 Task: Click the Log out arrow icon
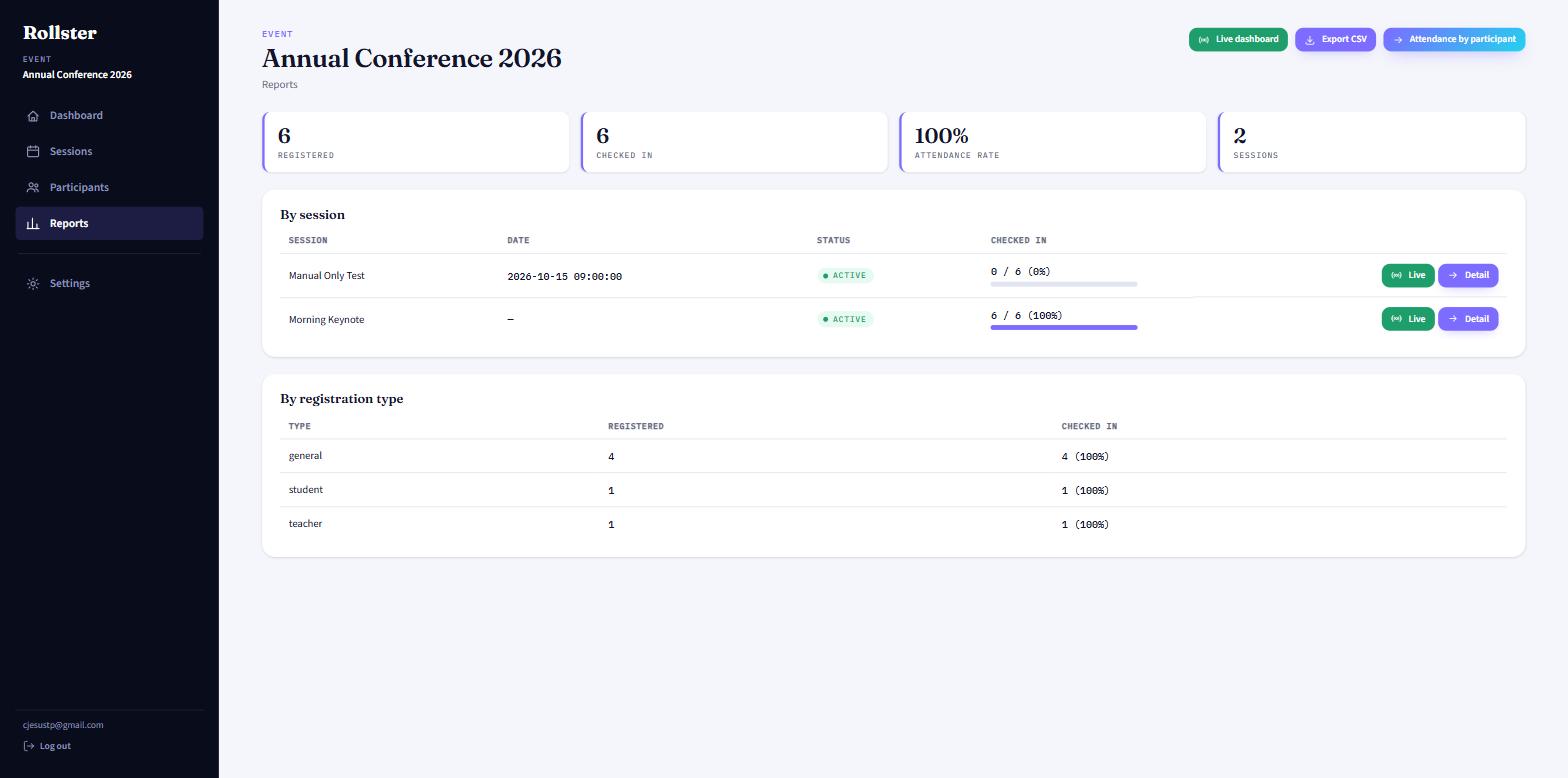29,746
